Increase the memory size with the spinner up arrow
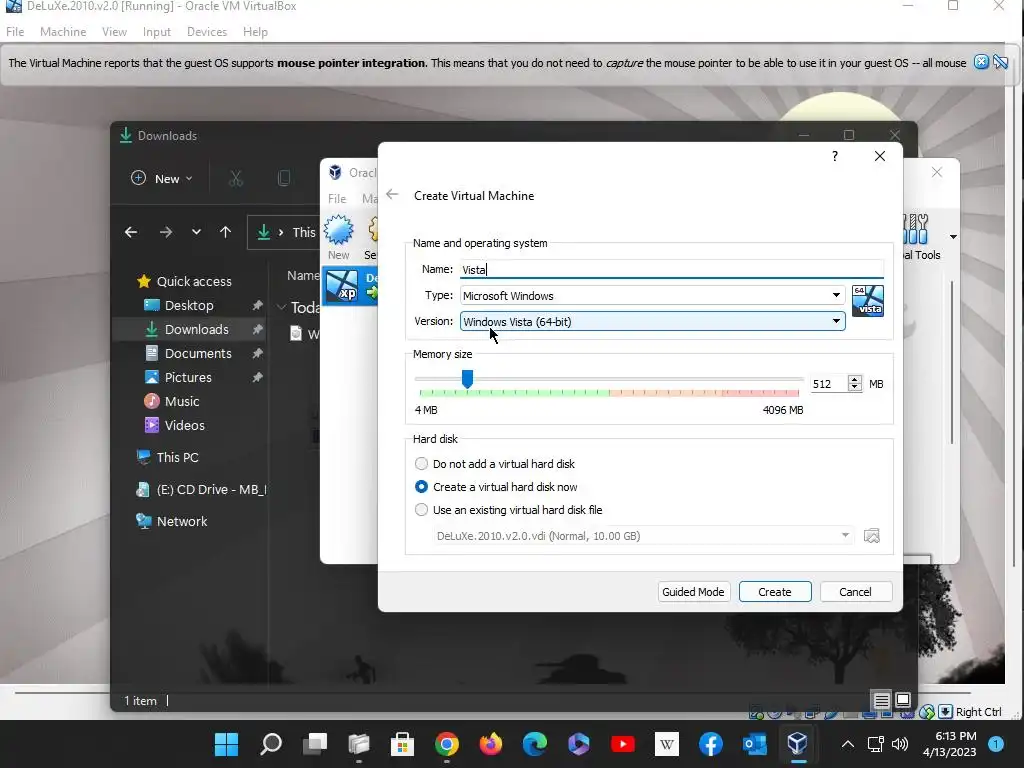Image resolution: width=1024 pixels, height=768 pixels. point(854,379)
